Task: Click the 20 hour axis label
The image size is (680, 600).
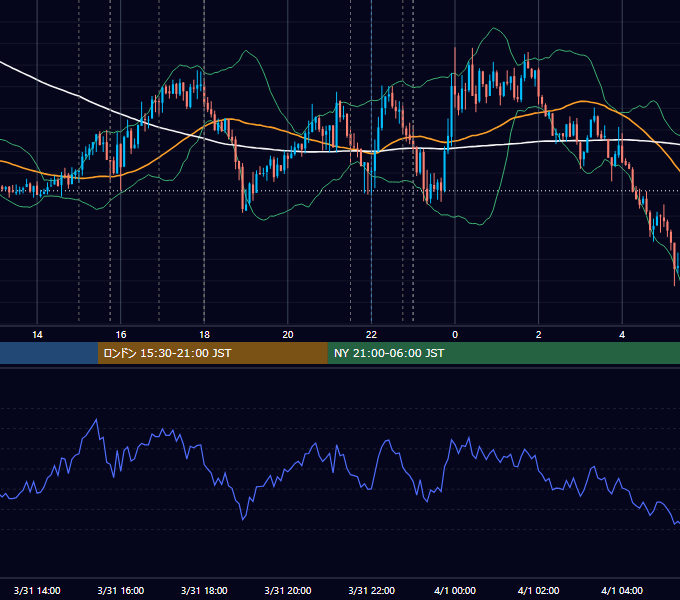Action: pos(288,335)
